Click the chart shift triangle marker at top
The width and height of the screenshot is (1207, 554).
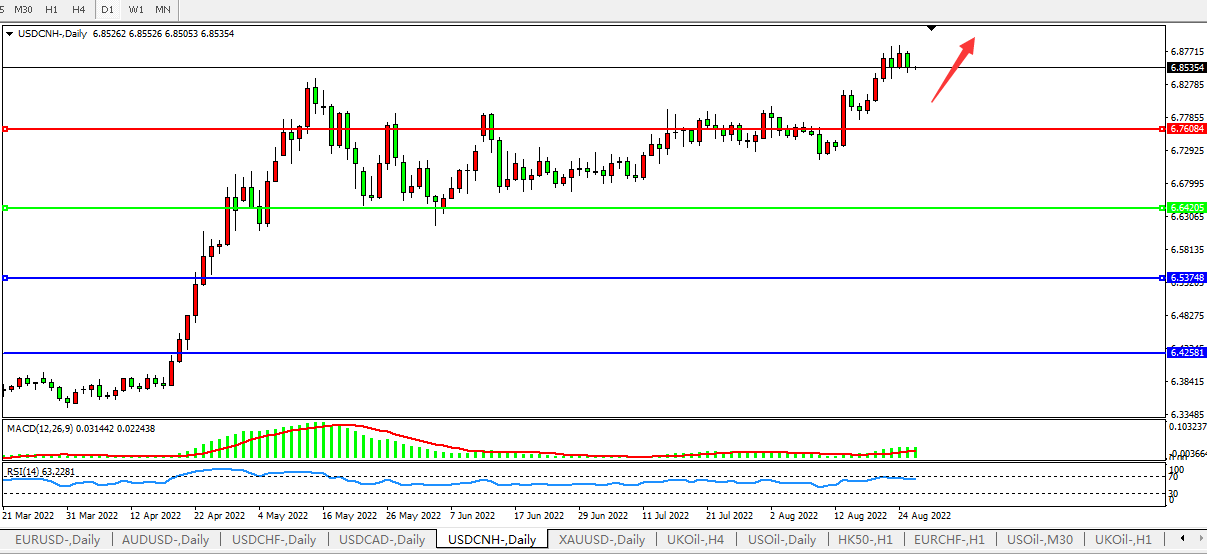point(931,28)
